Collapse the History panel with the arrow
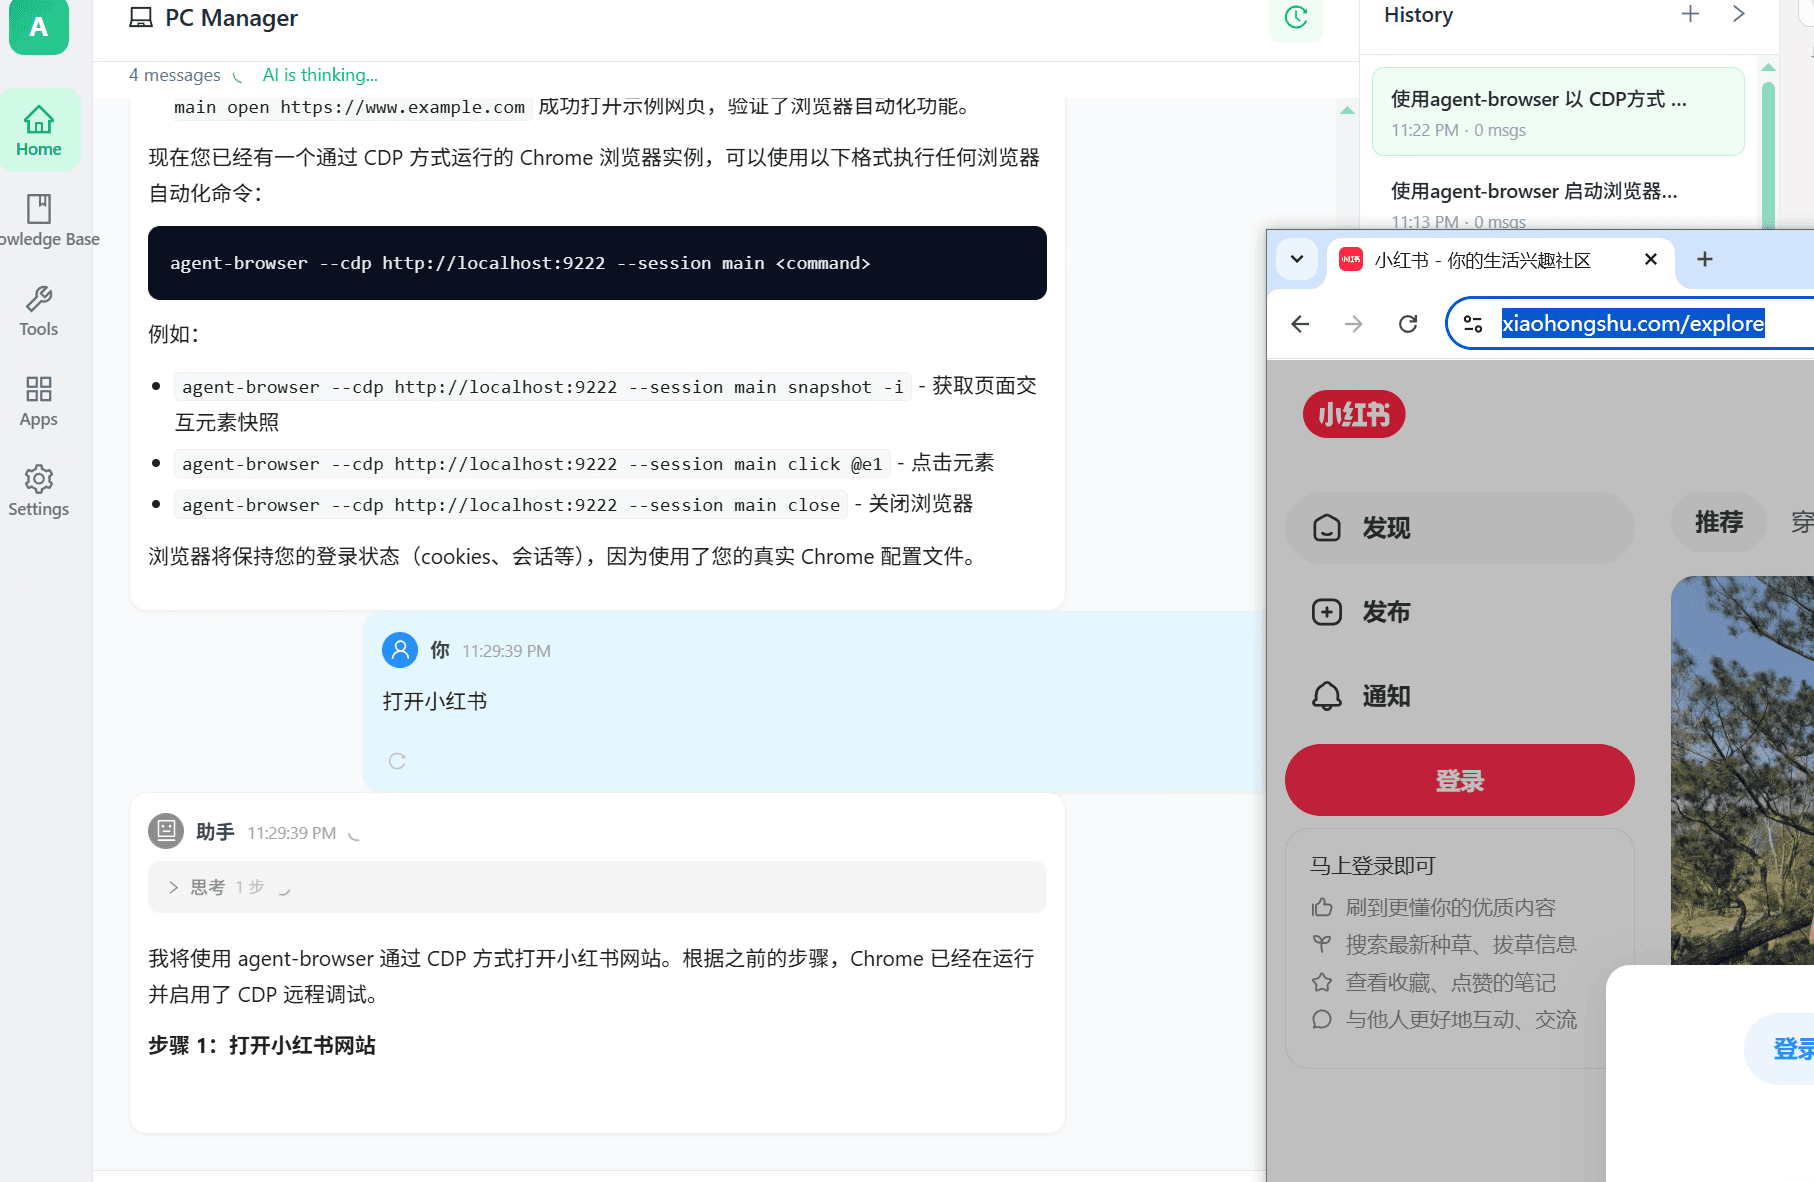This screenshot has height=1182, width=1814. click(x=1737, y=14)
